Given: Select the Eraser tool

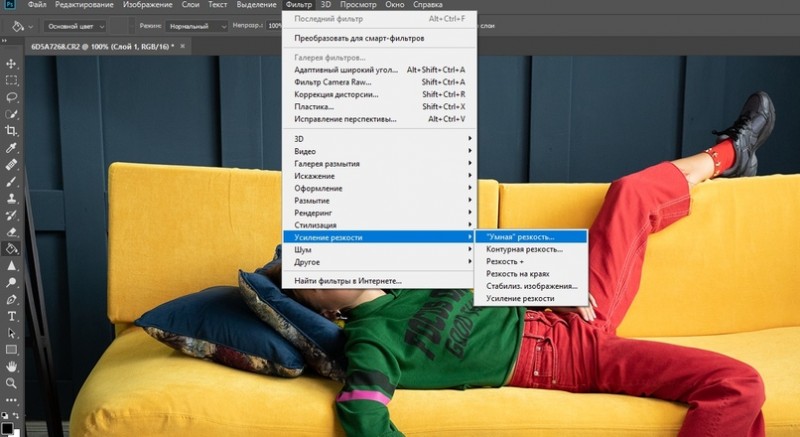Looking at the screenshot, I should pos(11,232).
